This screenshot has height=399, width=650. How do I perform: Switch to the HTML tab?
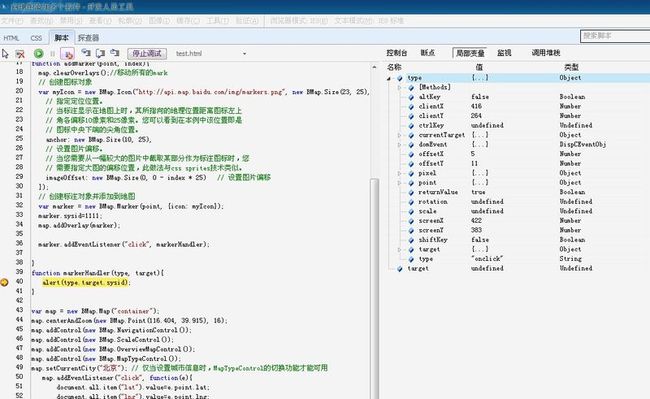click(x=11, y=38)
